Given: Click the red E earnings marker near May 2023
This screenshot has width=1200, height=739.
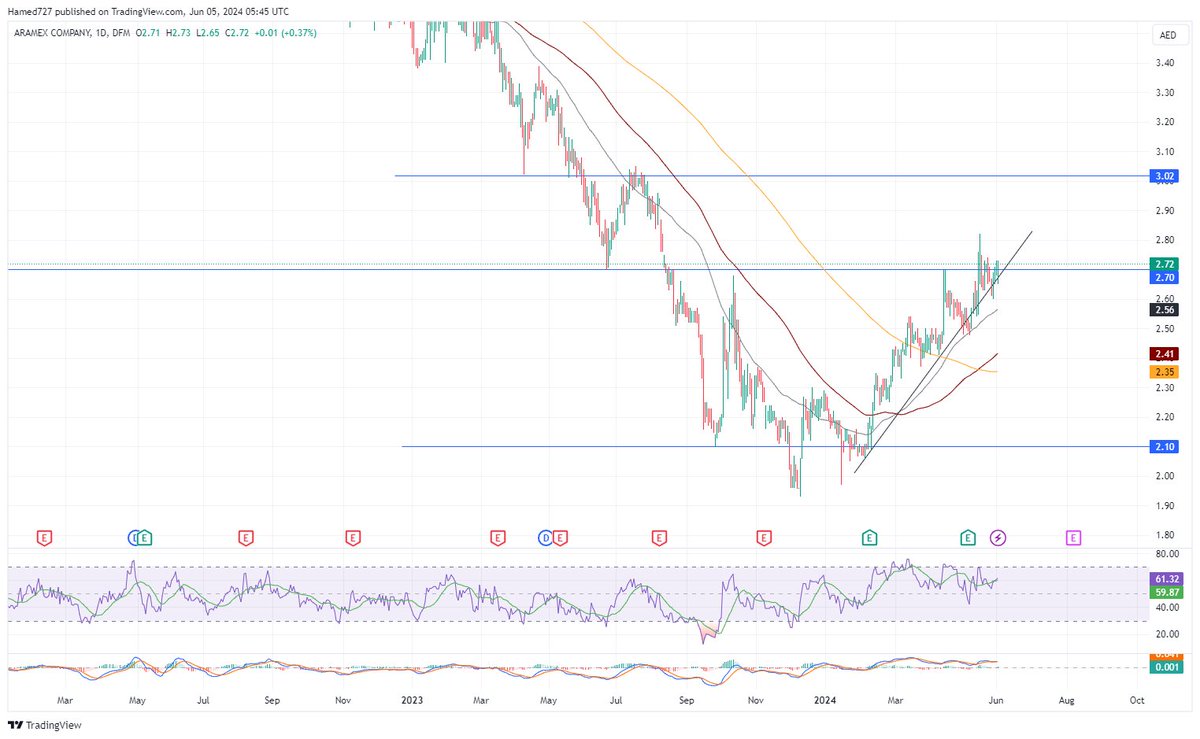Looking at the screenshot, I should (x=560, y=538).
